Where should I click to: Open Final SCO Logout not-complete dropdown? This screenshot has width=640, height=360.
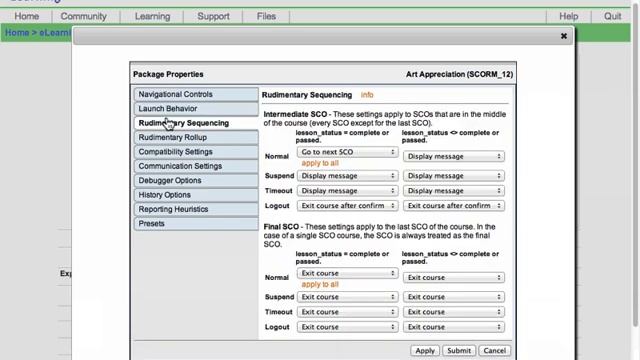(453, 327)
